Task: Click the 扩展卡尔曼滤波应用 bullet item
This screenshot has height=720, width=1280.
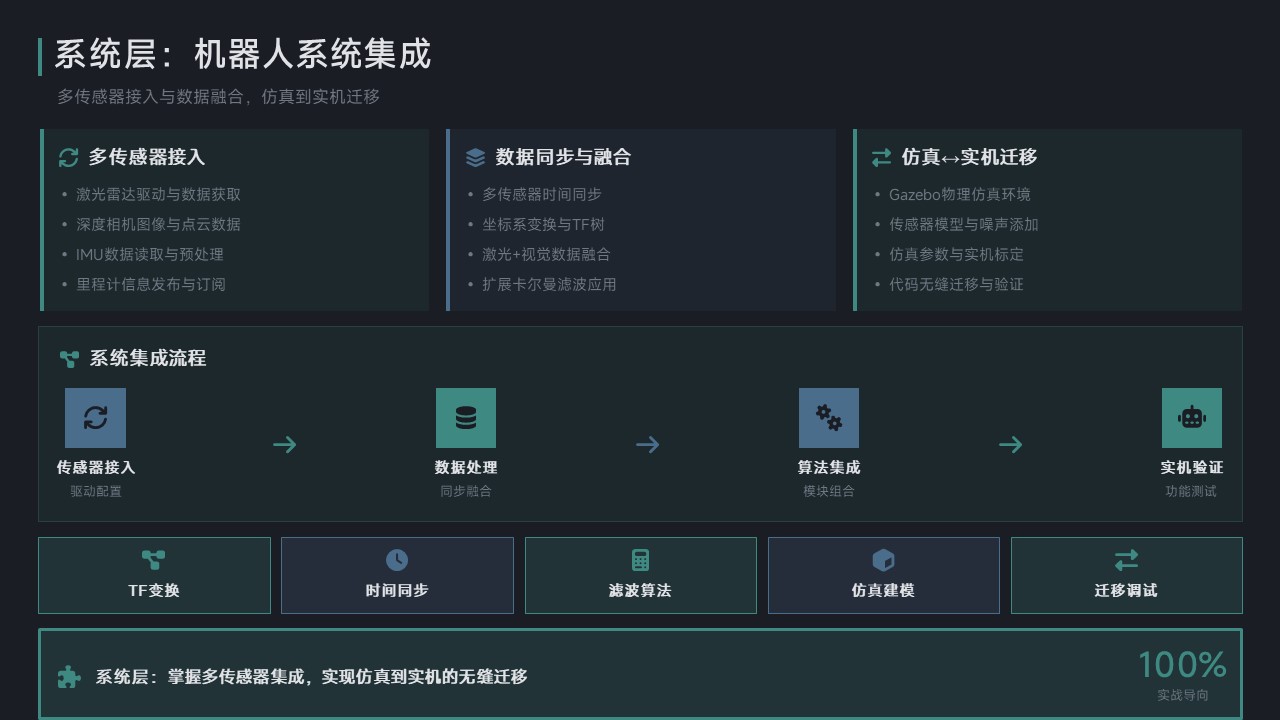Action: (549, 284)
